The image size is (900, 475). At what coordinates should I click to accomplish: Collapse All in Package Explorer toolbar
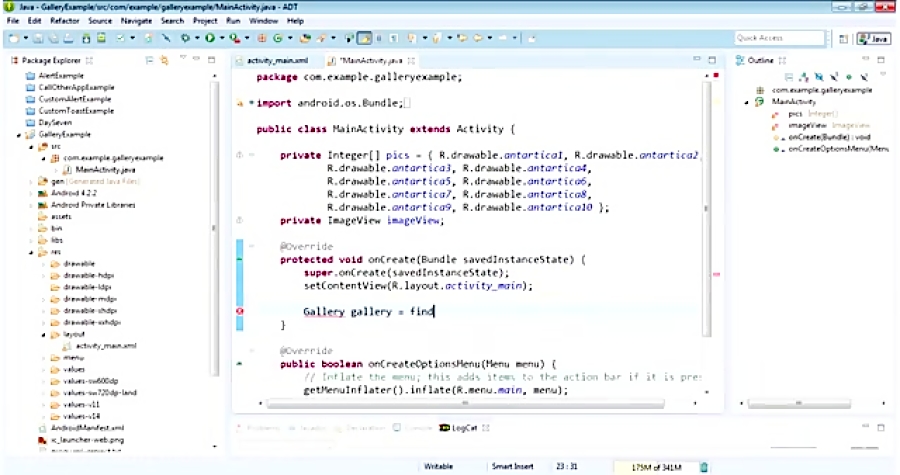pyautogui.click(x=149, y=60)
